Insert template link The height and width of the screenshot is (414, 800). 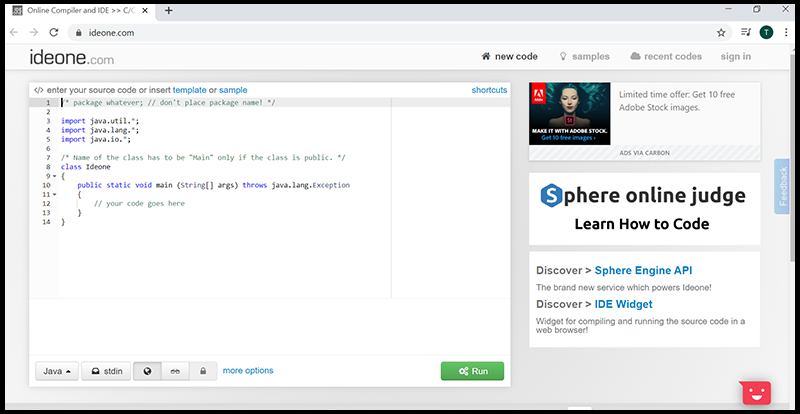189,90
